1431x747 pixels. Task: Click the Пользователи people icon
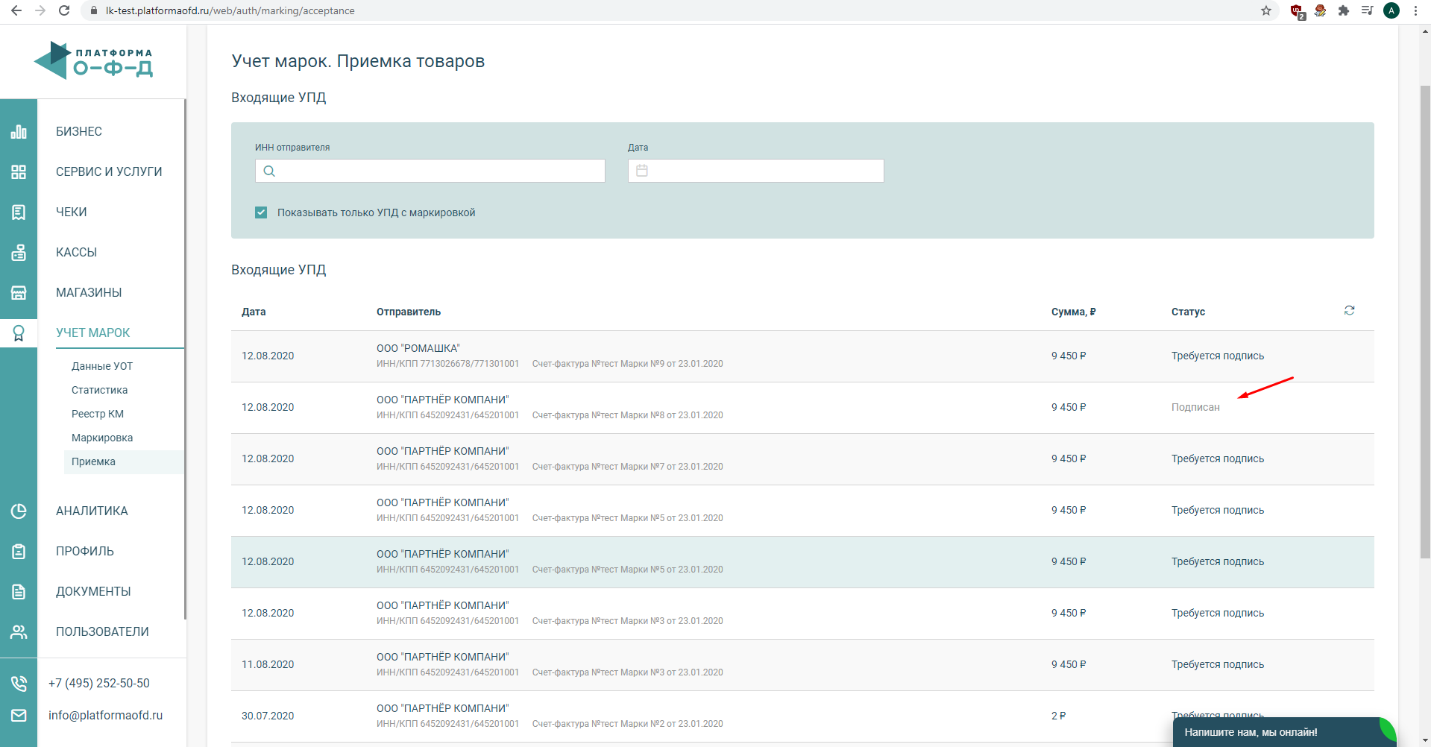tap(18, 632)
